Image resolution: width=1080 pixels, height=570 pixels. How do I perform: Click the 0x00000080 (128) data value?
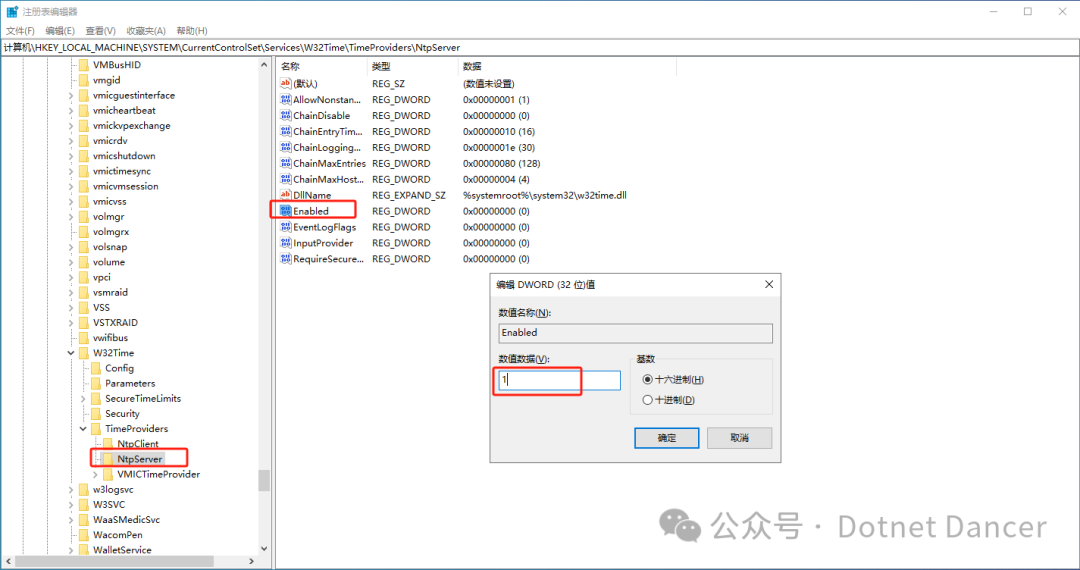point(501,163)
